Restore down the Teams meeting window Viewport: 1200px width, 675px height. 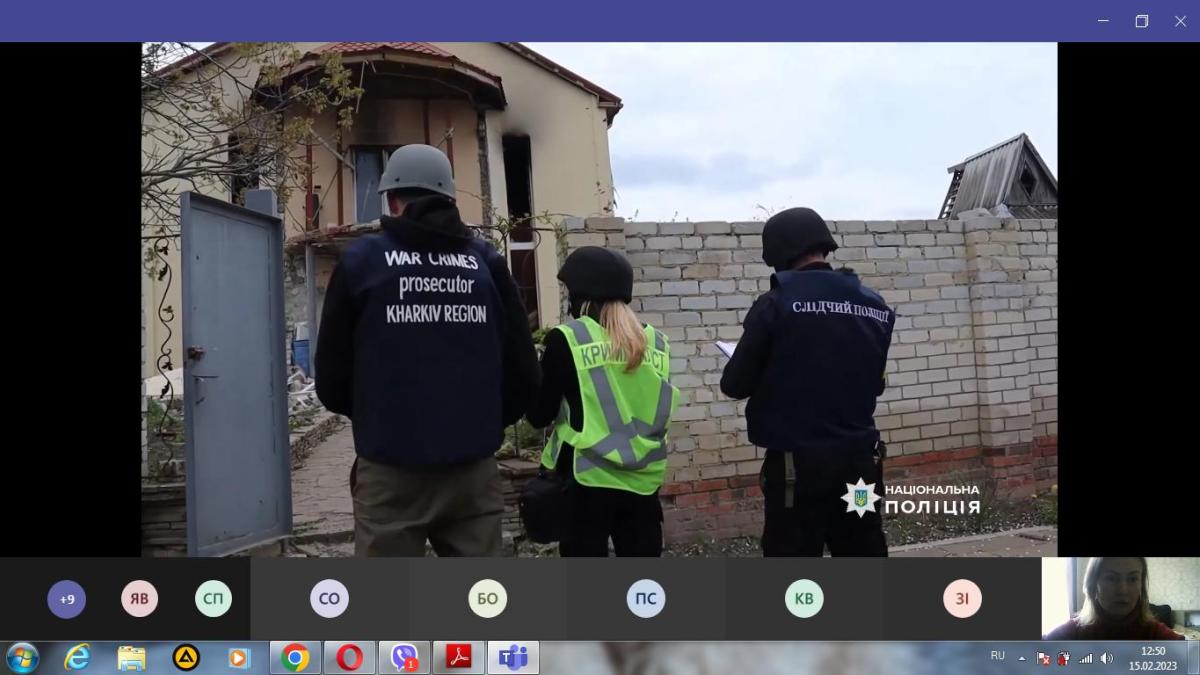click(1142, 21)
